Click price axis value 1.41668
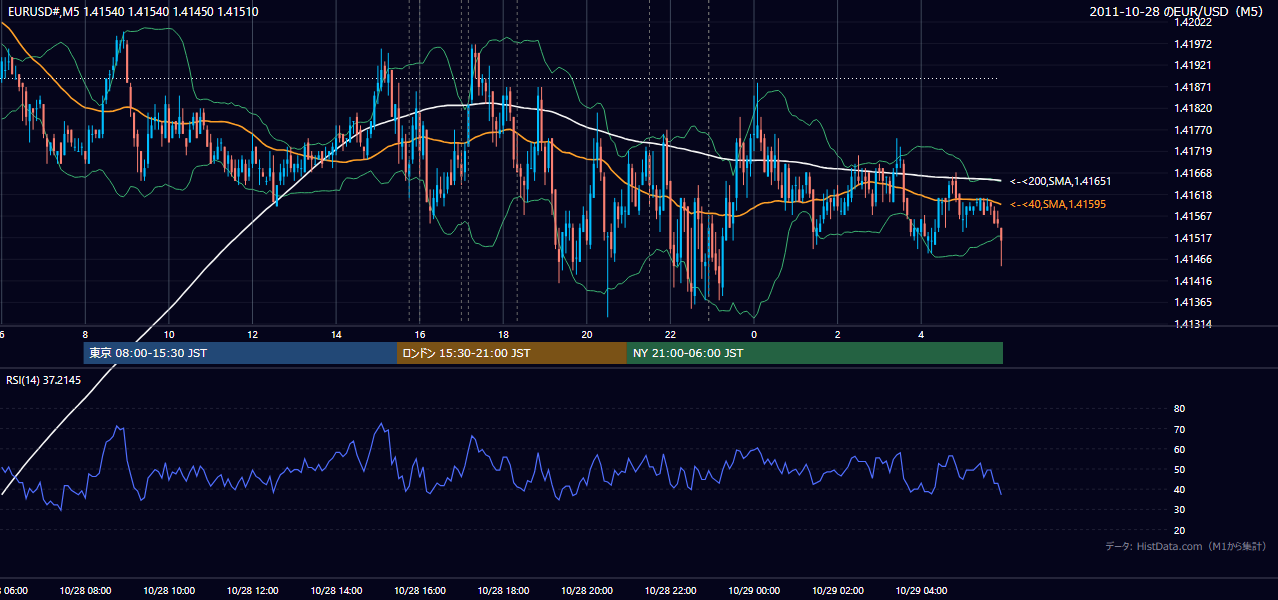 [1194, 173]
